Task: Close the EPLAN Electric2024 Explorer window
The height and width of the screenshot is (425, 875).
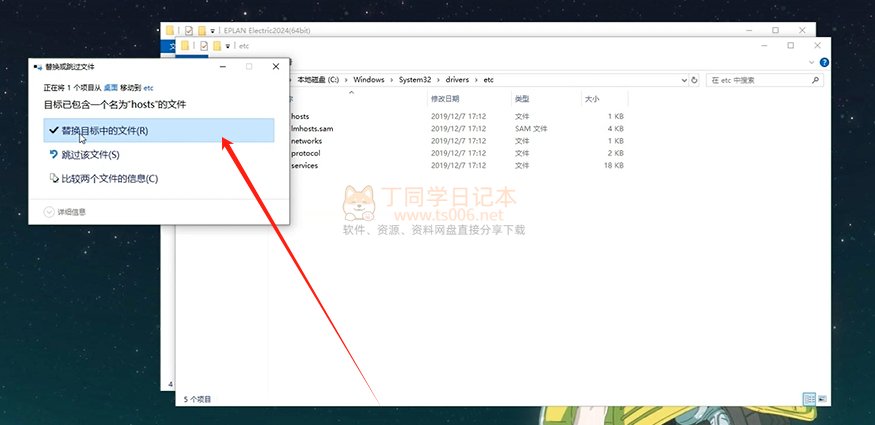Action: coord(802,30)
